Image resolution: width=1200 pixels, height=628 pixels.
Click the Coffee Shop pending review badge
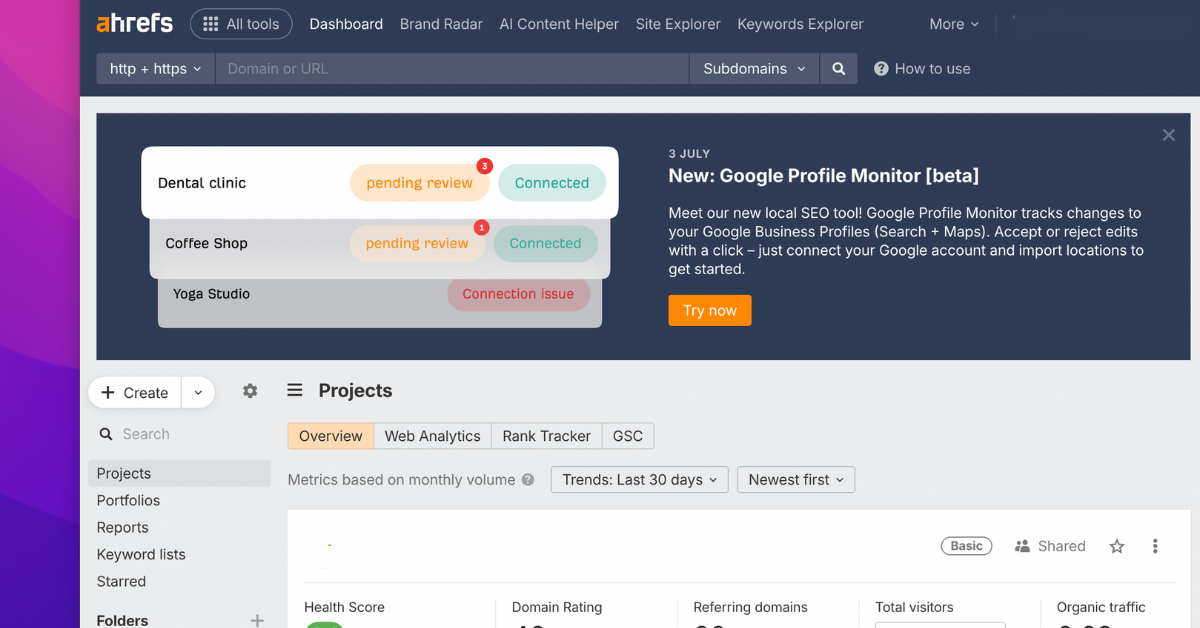[417, 243]
